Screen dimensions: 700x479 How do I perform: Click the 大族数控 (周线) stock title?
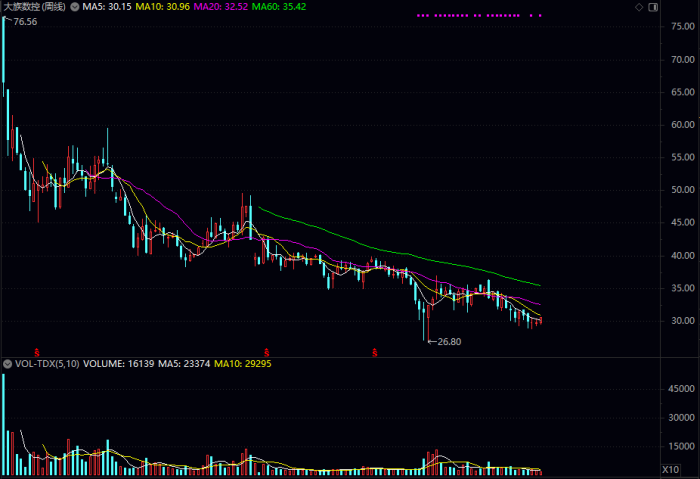pos(34,7)
